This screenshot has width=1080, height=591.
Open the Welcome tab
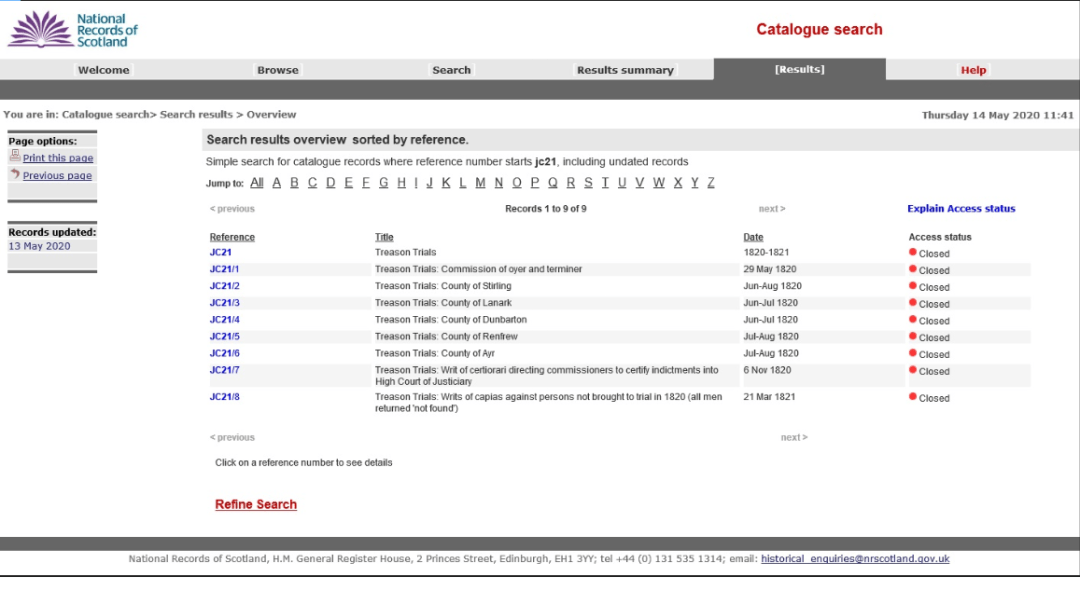[x=104, y=70]
